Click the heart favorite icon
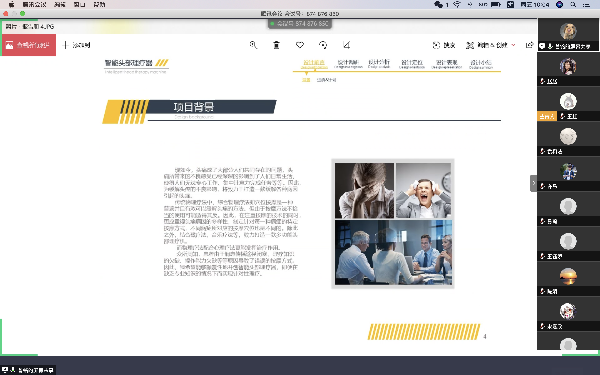600x375 pixels. tap(300, 45)
